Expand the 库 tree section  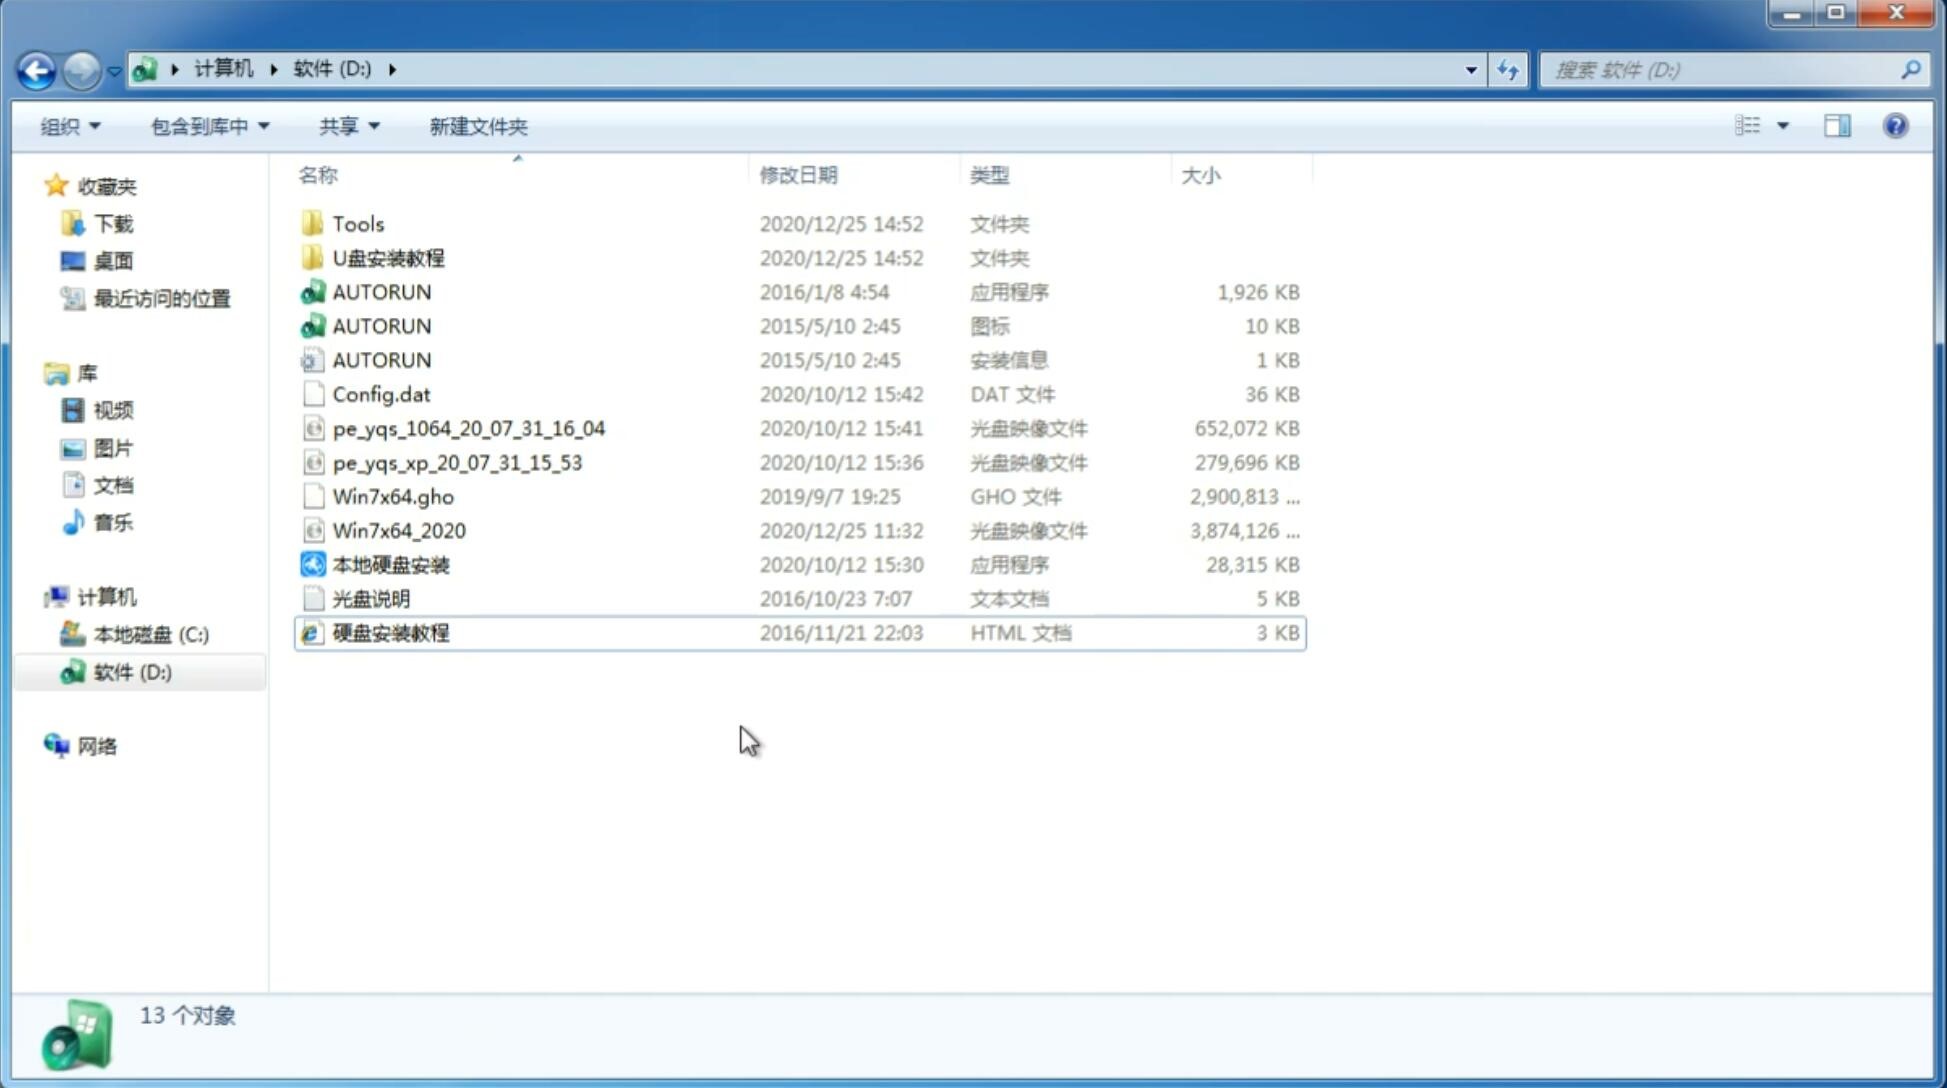coord(39,372)
